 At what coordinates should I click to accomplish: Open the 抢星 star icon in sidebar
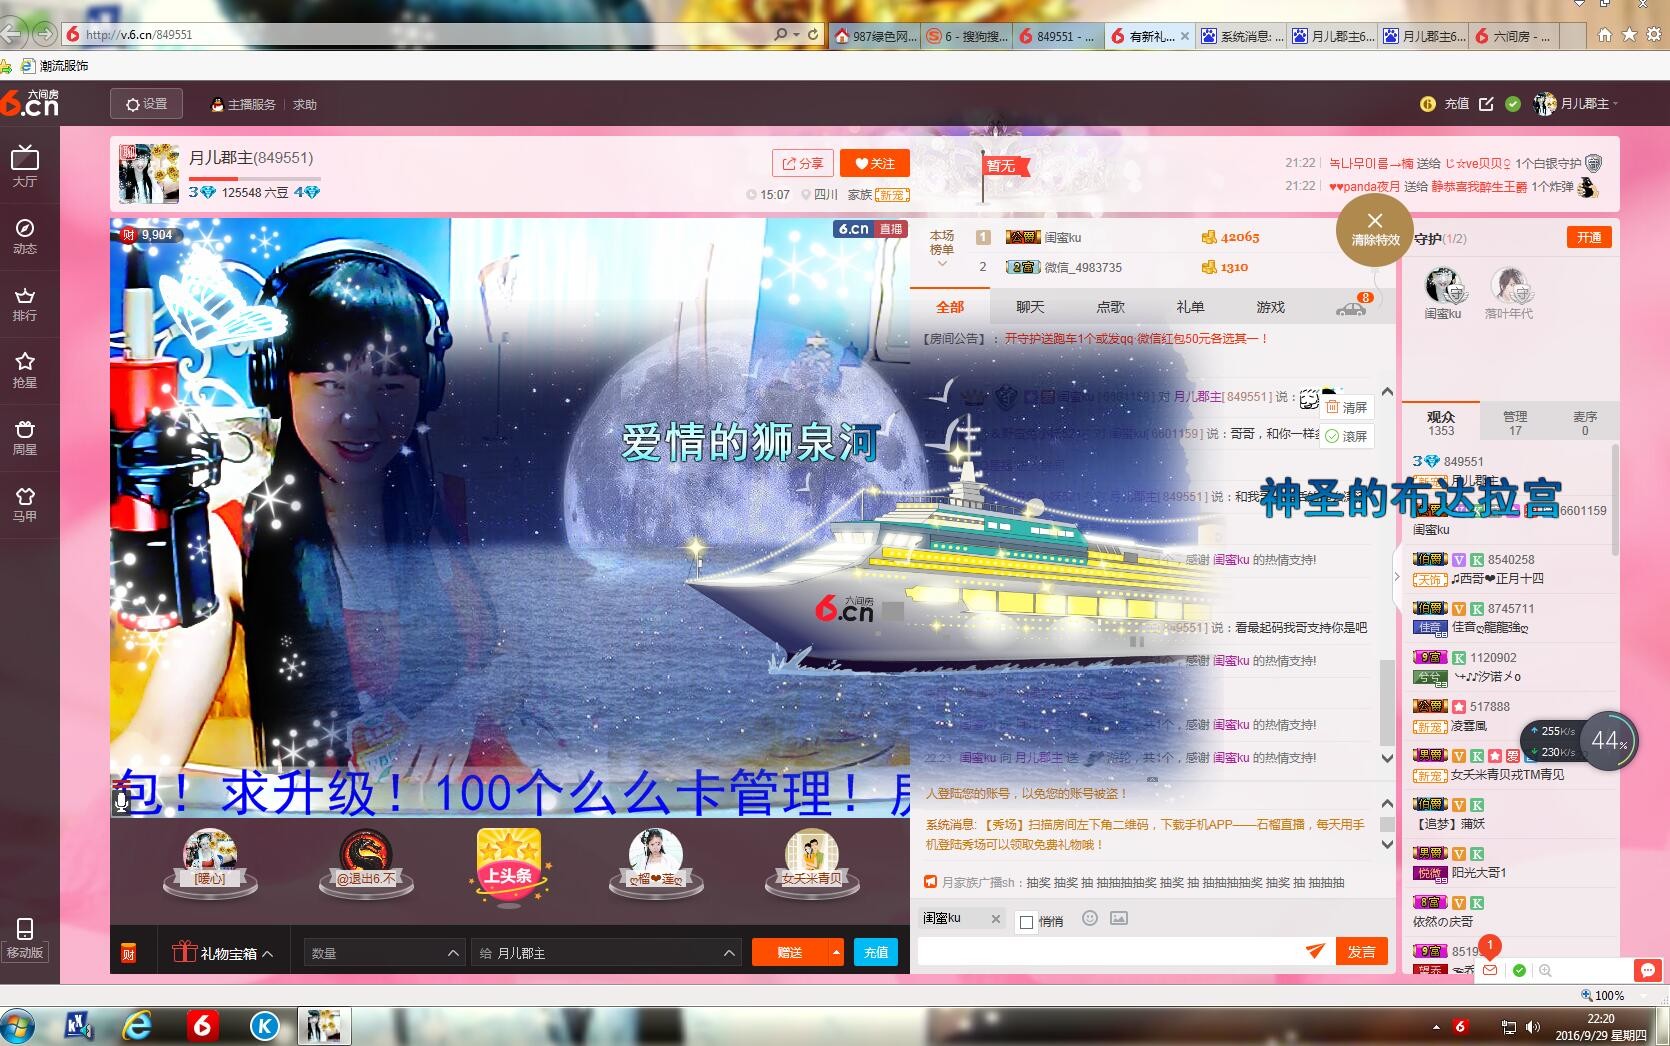(x=25, y=370)
